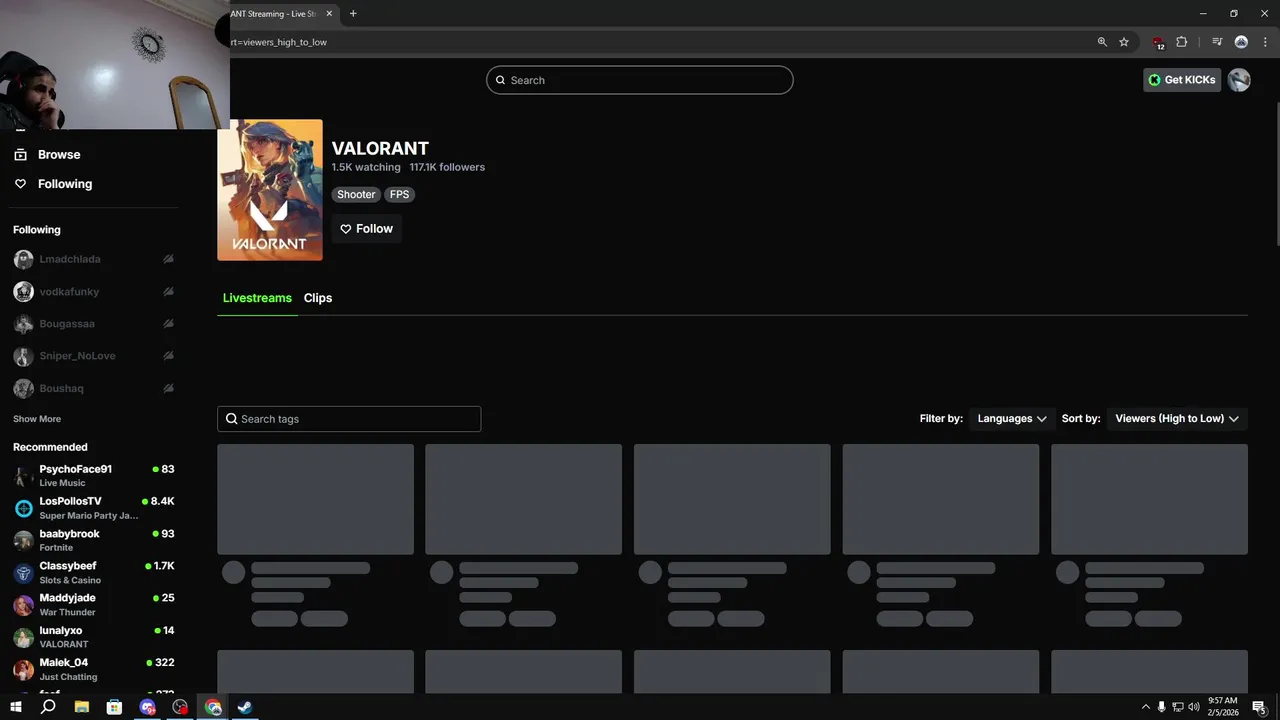Open Steam from the taskbar

(x=245, y=707)
